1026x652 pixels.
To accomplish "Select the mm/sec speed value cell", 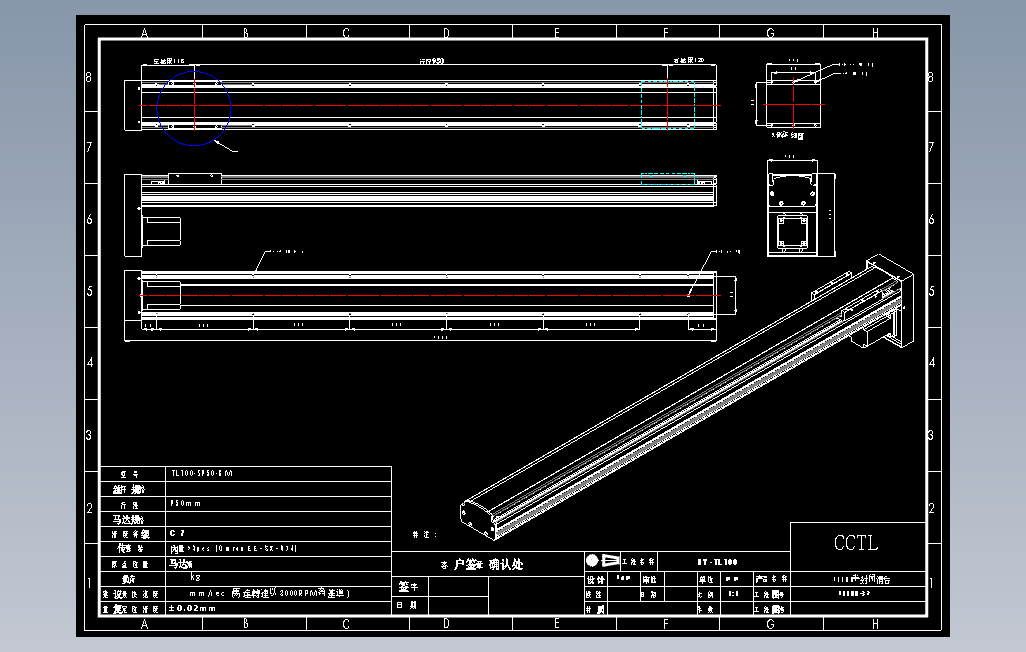I will click(x=278, y=593).
